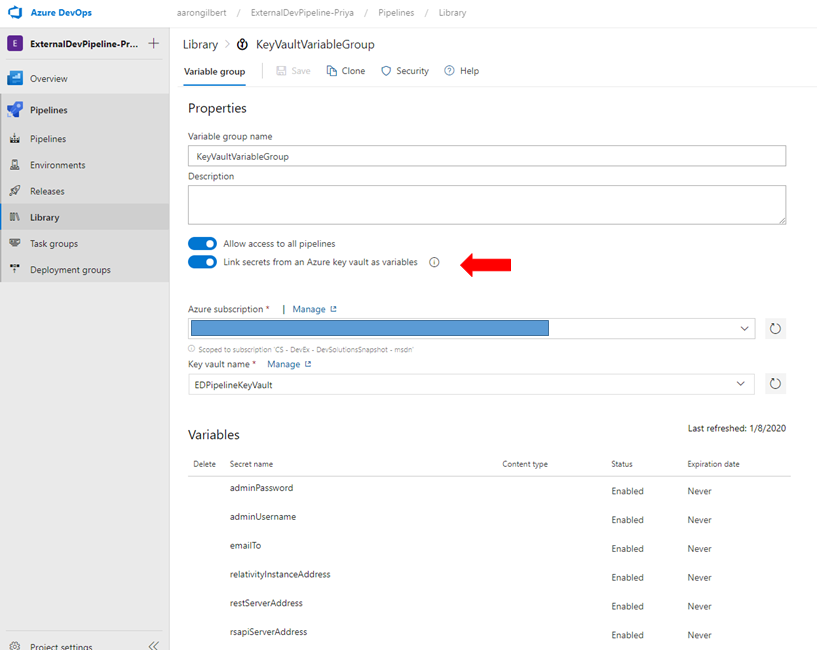Click the Library books icon
The width and height of the screenshot is (817, 650).
[x=15, y=217]
